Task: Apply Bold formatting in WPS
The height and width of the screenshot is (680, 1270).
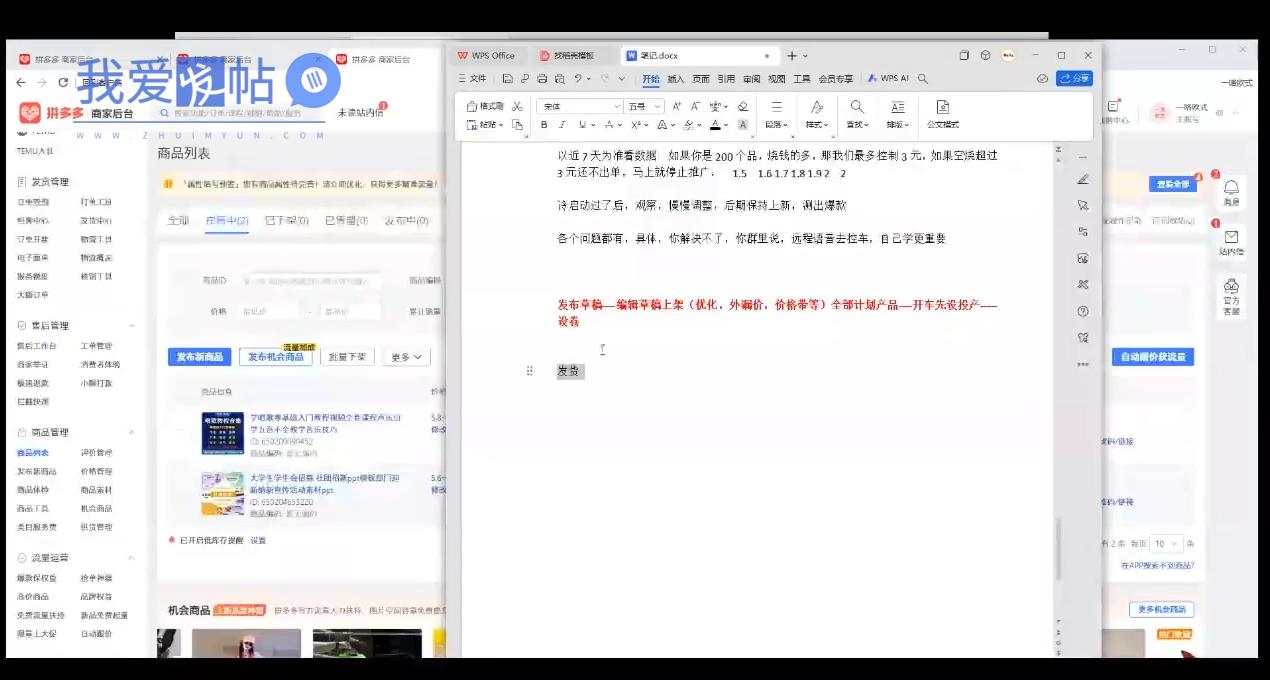Action: tap(544, 125)
